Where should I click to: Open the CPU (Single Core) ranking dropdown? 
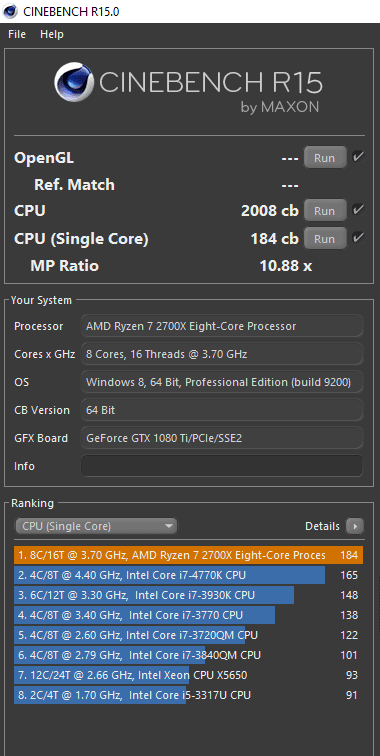(96, 526)
